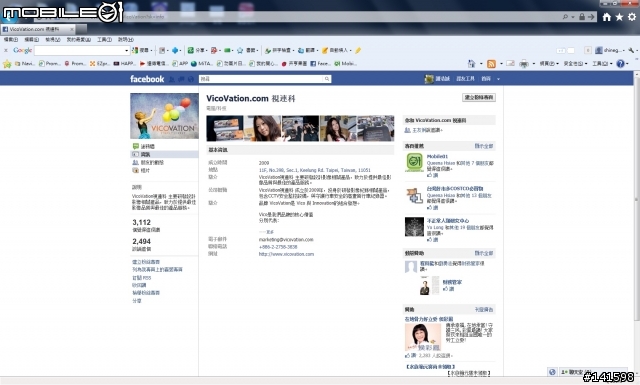The image size is (640, 385).
Task: Click the green Share icon on Google toolbar
Action: (190, 50)
